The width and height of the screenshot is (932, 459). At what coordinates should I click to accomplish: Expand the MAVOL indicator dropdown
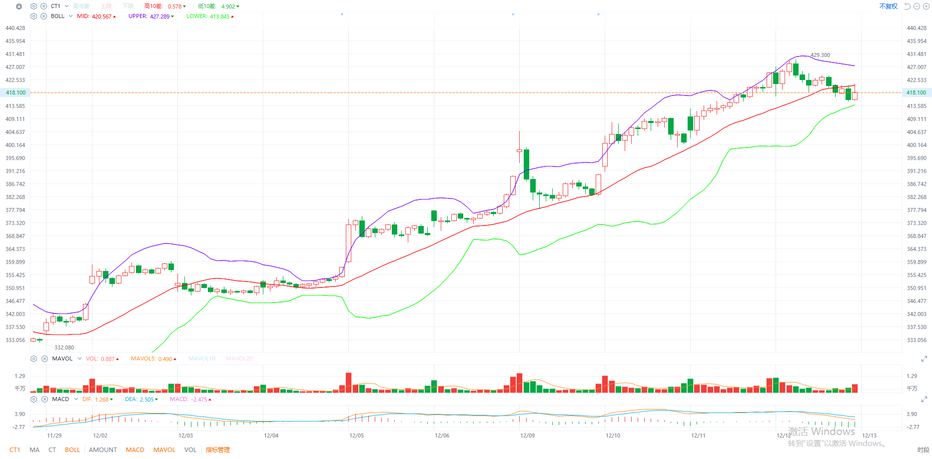pyautogui.click(x=80, y=359)
